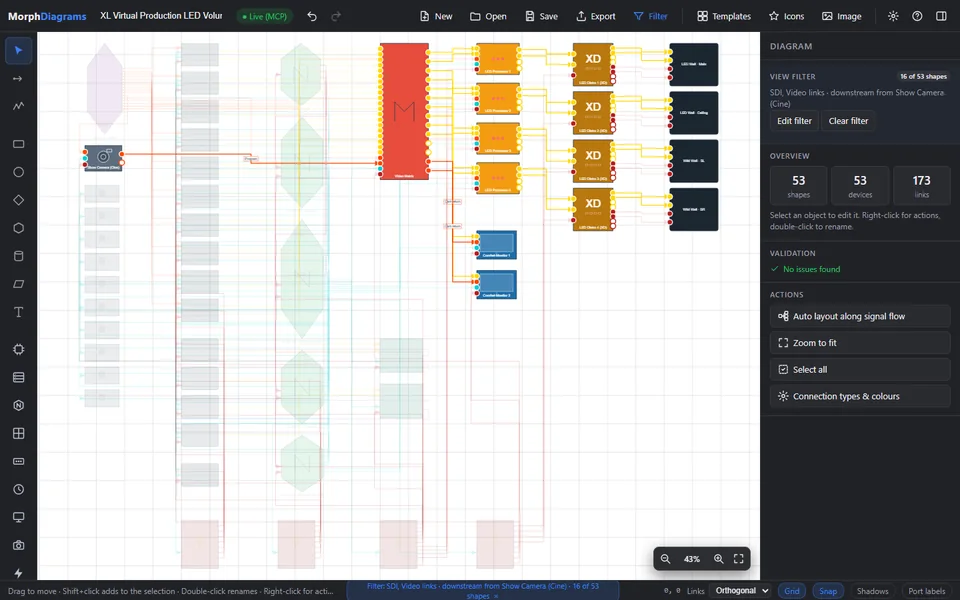
Task: Select the polyline zigzag tool
Action: (18, 106)
